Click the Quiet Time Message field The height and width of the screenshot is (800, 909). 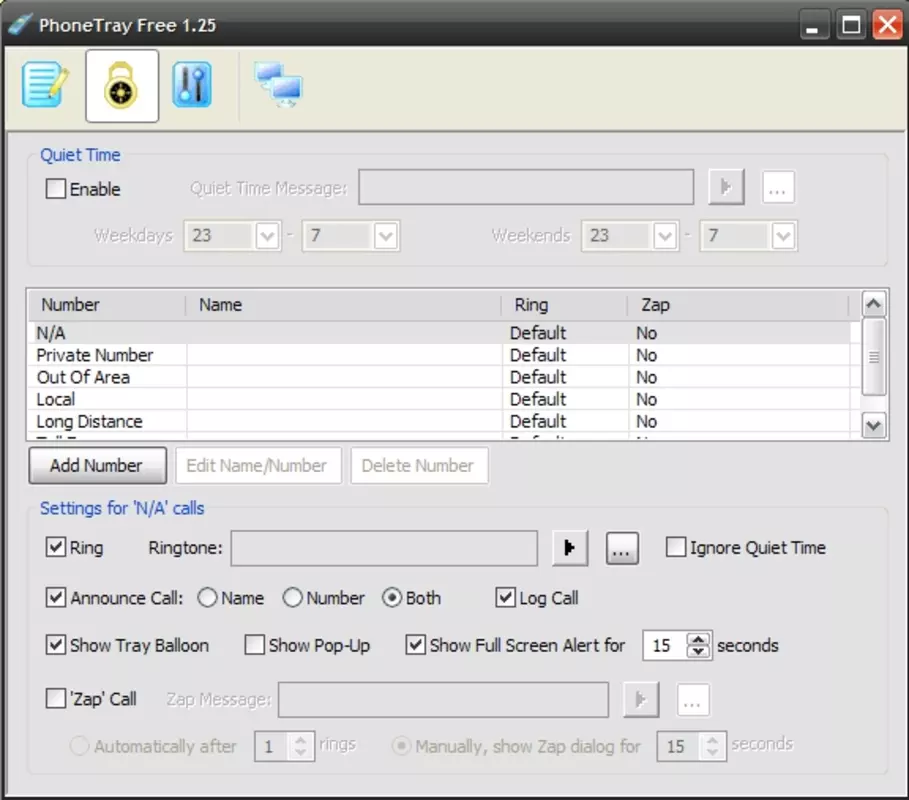(x=526, y=187)
